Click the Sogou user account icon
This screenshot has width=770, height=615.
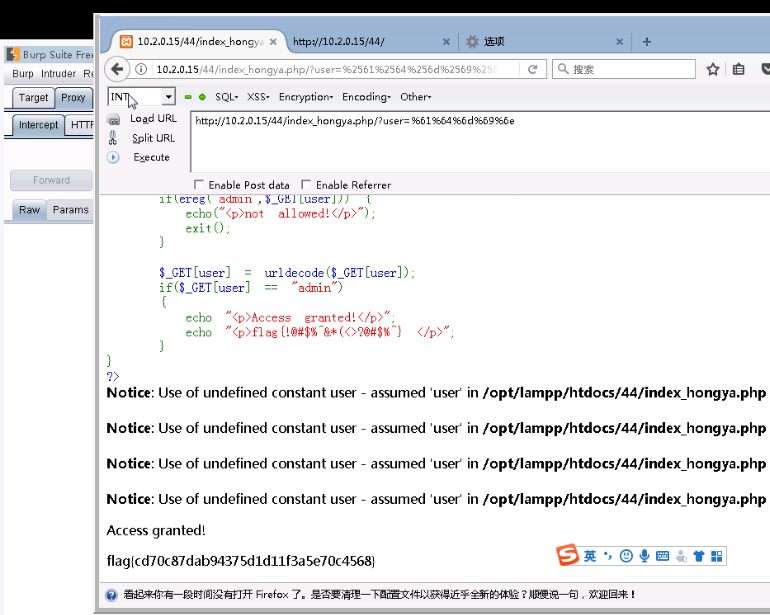tap(681, 556)
